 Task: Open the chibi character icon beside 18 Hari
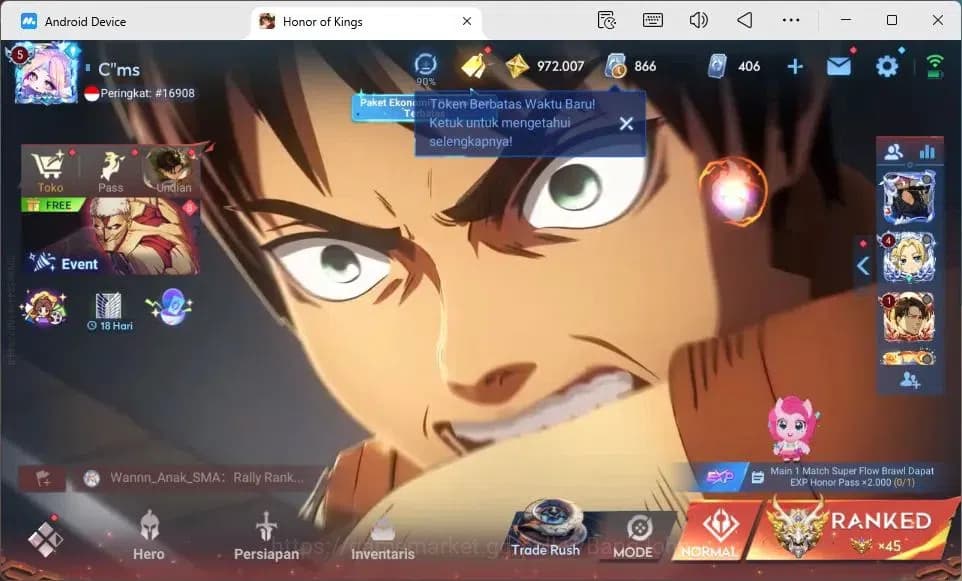(42, 307)
